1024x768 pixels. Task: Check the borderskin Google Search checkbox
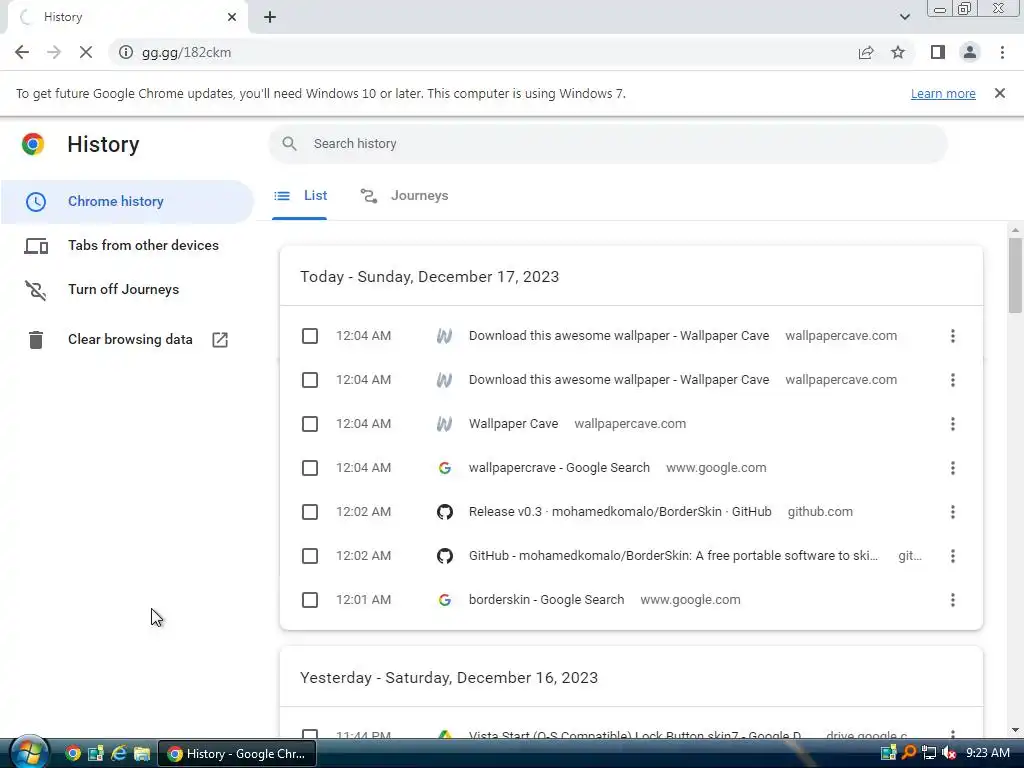click(310, 600)
